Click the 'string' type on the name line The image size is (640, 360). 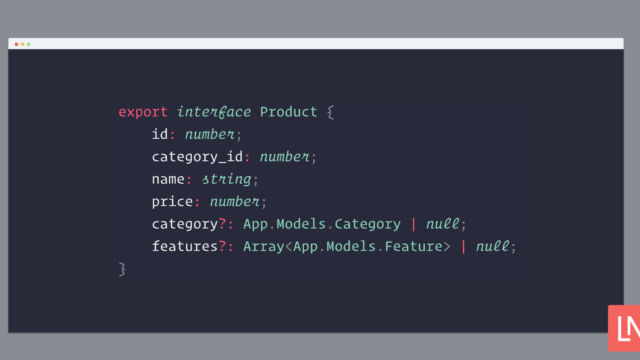[227, 179]
